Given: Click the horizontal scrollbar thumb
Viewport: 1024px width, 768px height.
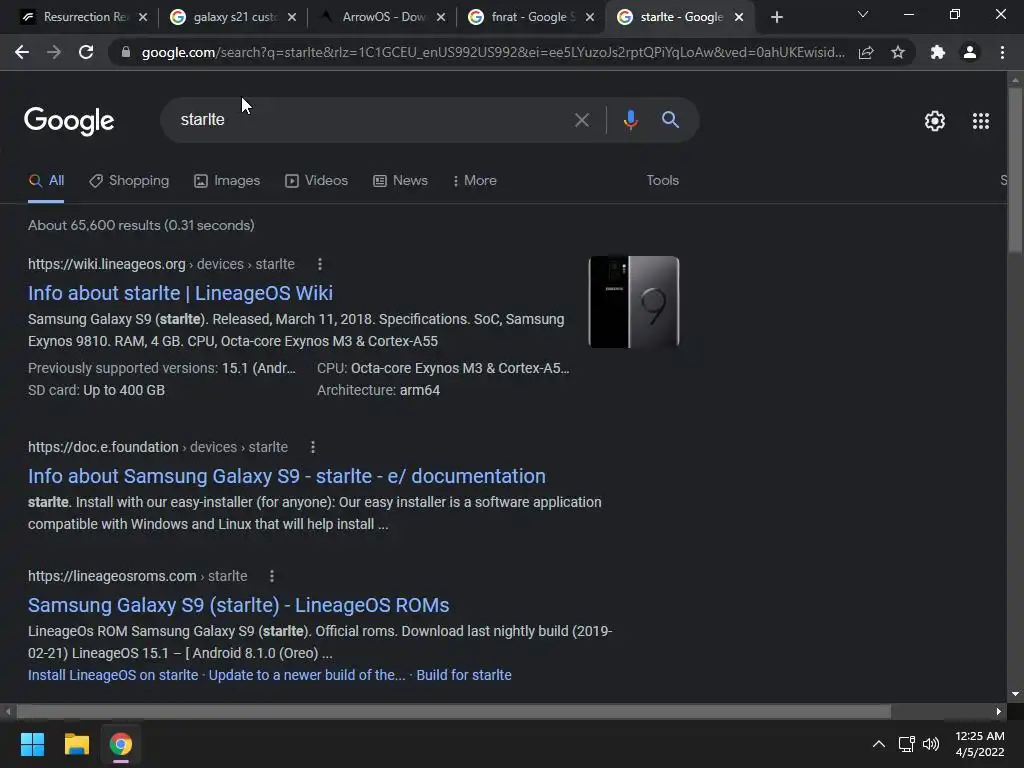Looking at the screenshot, I should (453, 711).
